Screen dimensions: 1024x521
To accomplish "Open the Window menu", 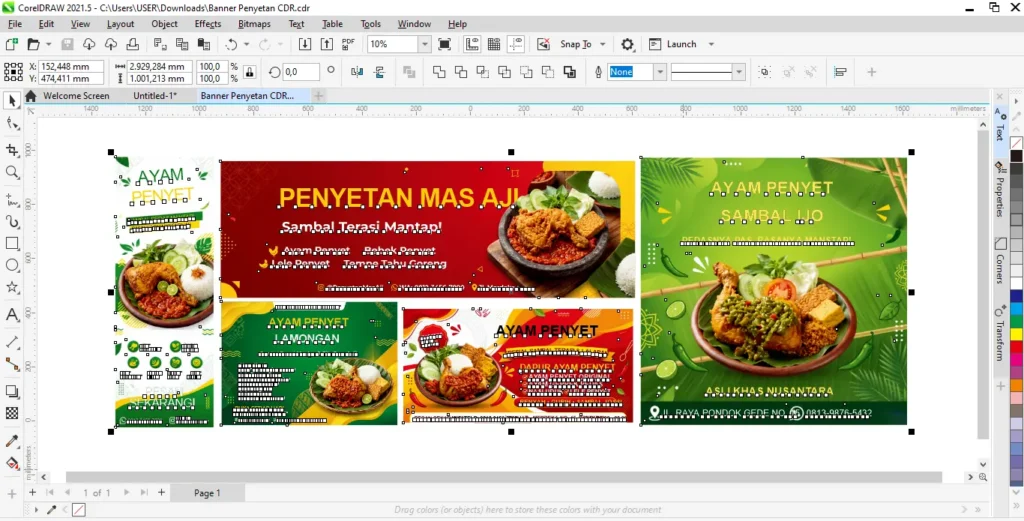I will tap(414, 24).
